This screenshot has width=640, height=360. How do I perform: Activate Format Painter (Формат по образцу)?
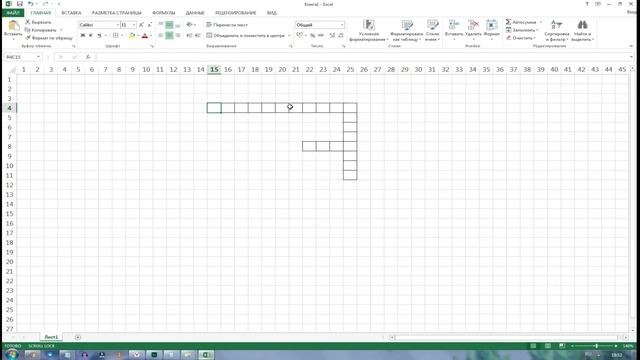pyautogui.click(x=49, y=38)
